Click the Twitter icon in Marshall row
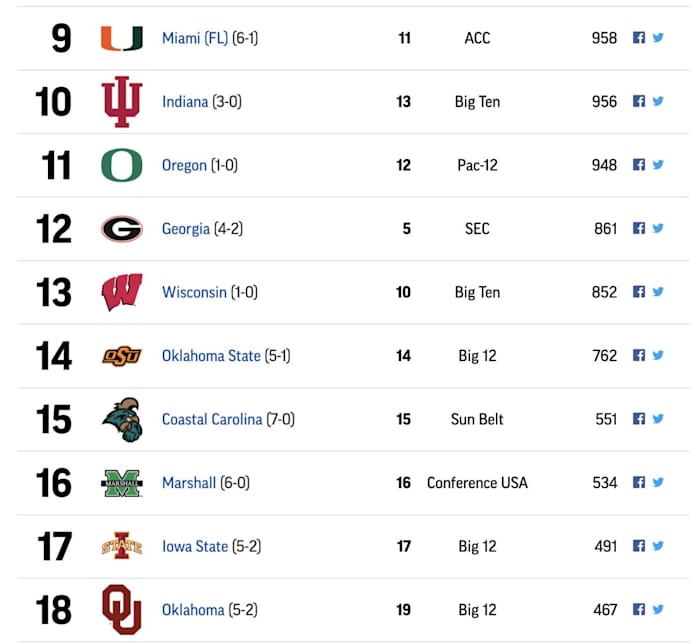Screen dimensions: 700x644 pos(658,482)
